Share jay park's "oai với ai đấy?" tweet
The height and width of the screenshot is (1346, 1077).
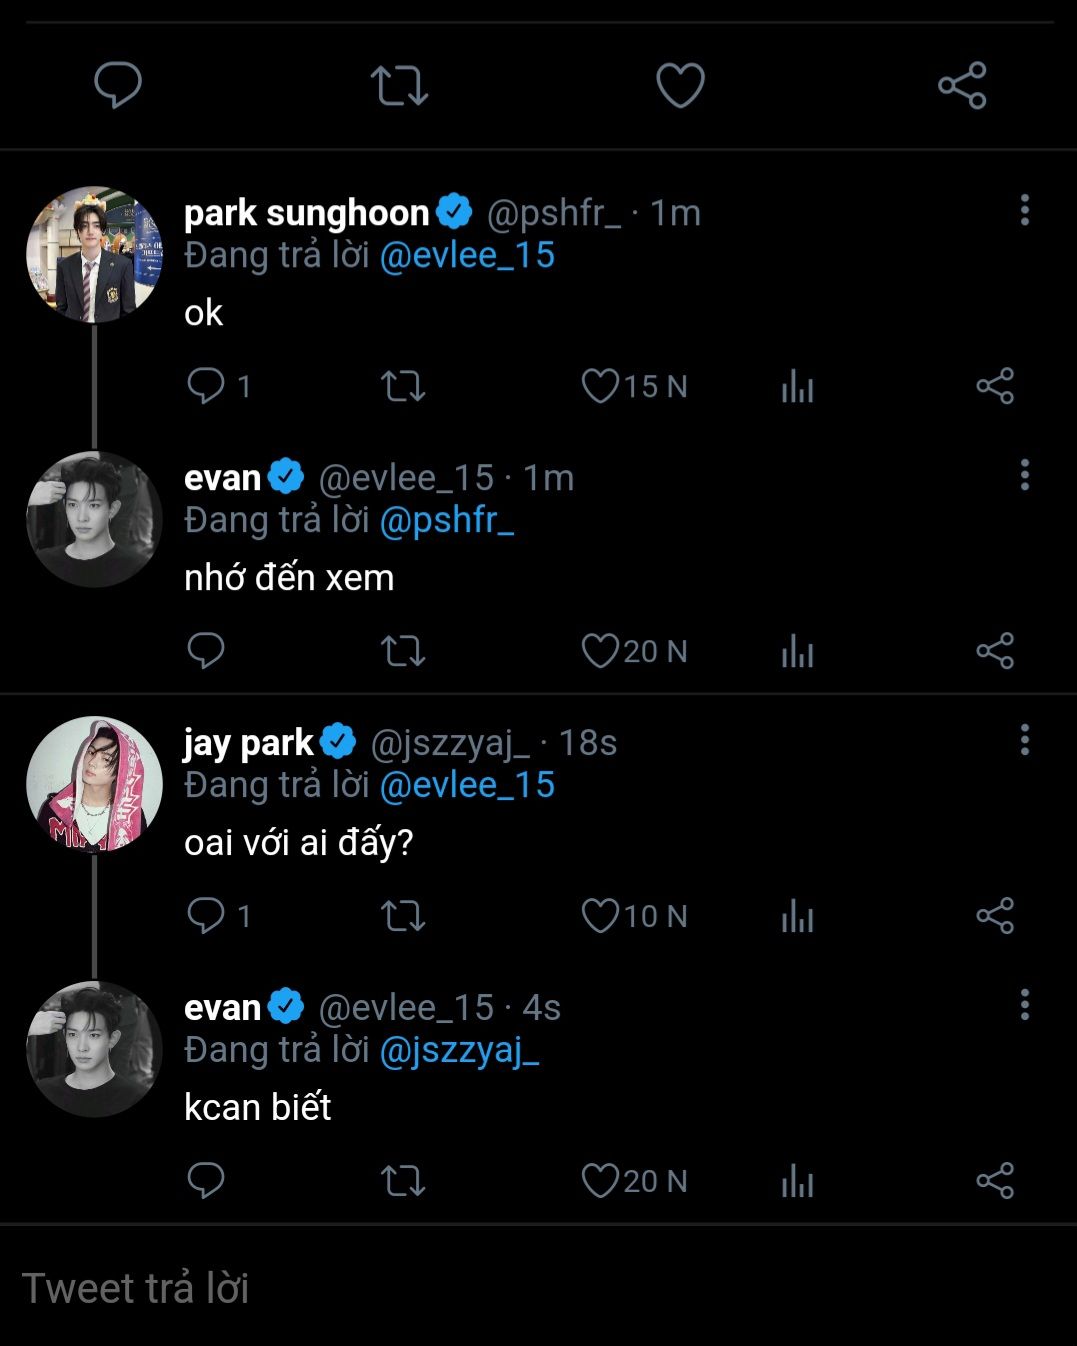pos(995,916)
